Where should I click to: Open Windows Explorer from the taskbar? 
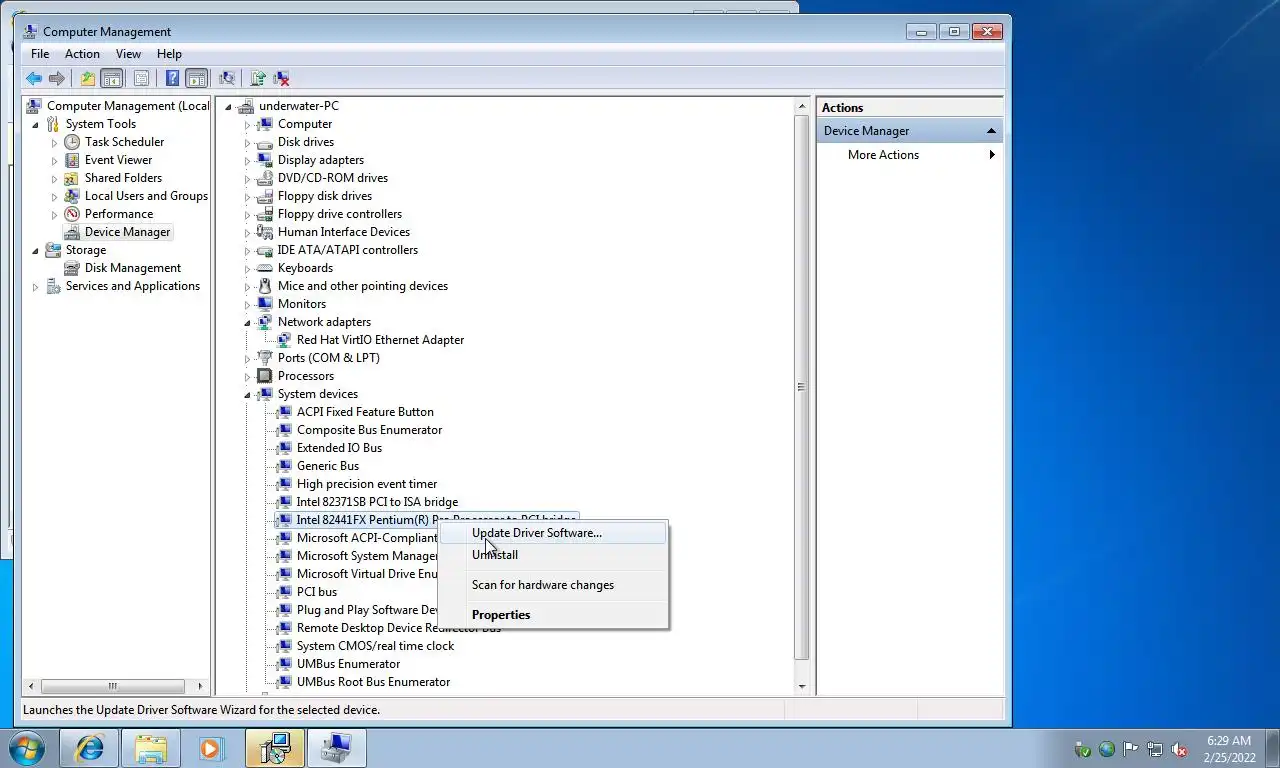151,748
